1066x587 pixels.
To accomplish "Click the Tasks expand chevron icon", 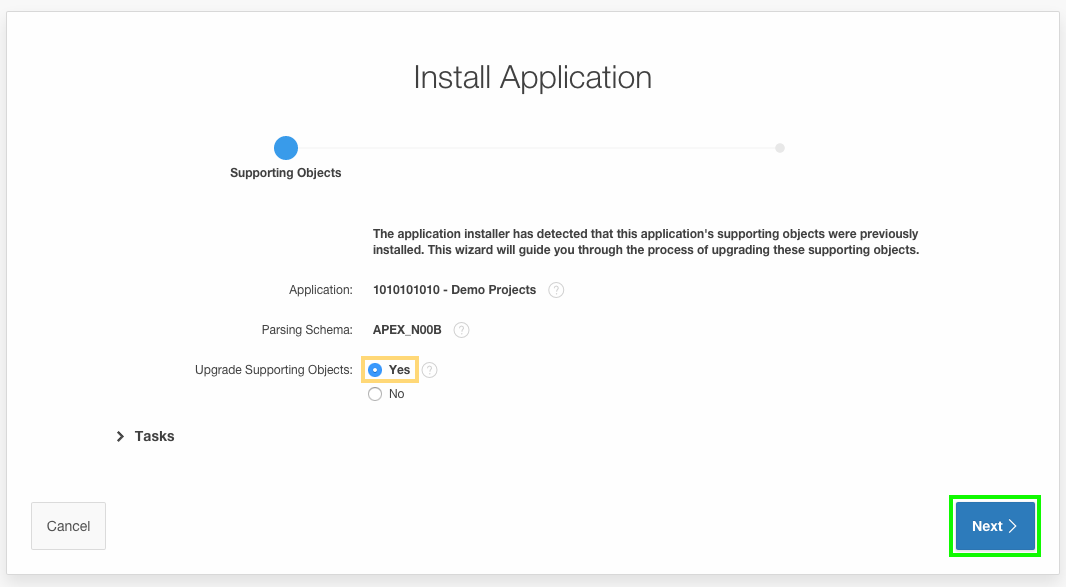I will coord(120,436).
